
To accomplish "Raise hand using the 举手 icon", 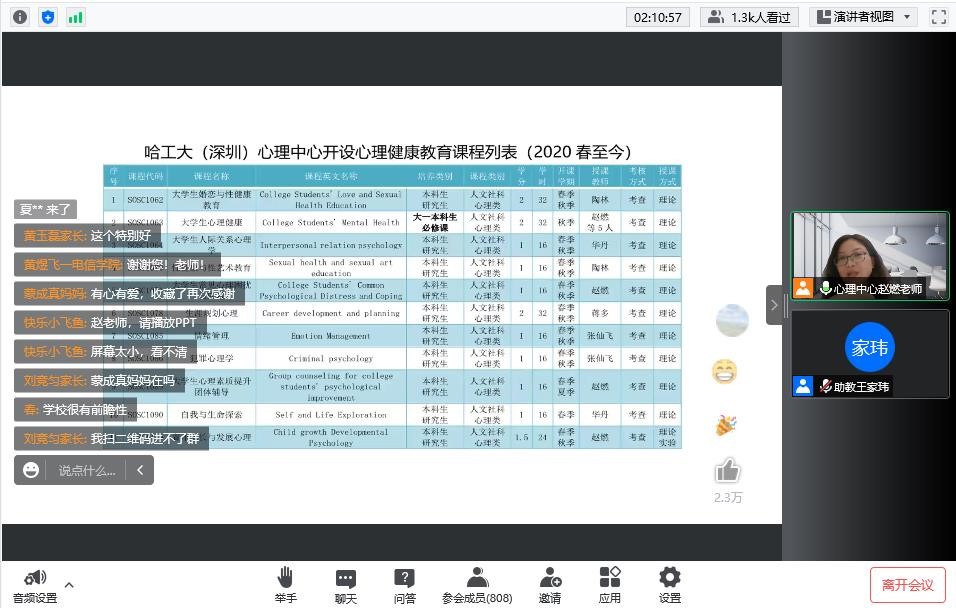I will (286, 578).
